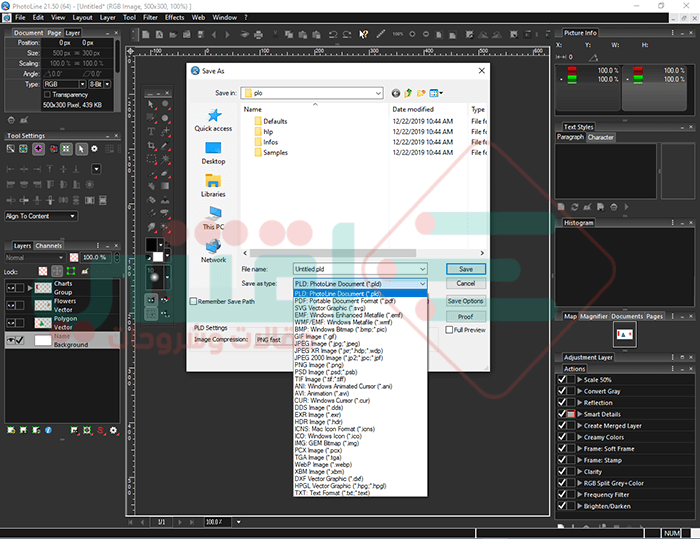Viewport: 700px width, 539px height.
Task: Click the Cancel button
Action: pyautogui.click(x=466, y=283)
